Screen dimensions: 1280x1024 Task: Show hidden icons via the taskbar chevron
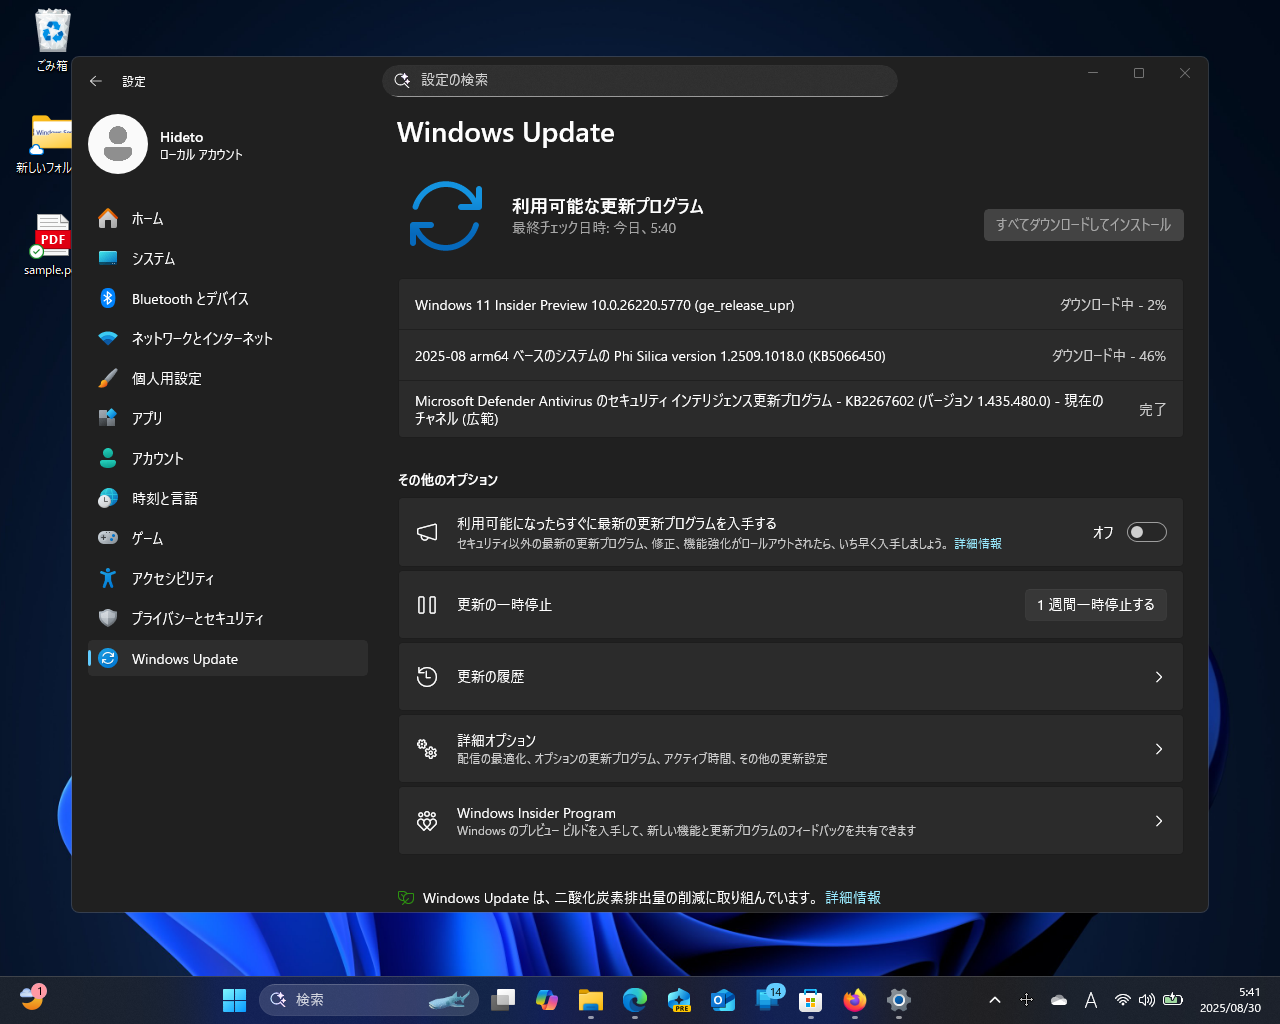(995, 999)
